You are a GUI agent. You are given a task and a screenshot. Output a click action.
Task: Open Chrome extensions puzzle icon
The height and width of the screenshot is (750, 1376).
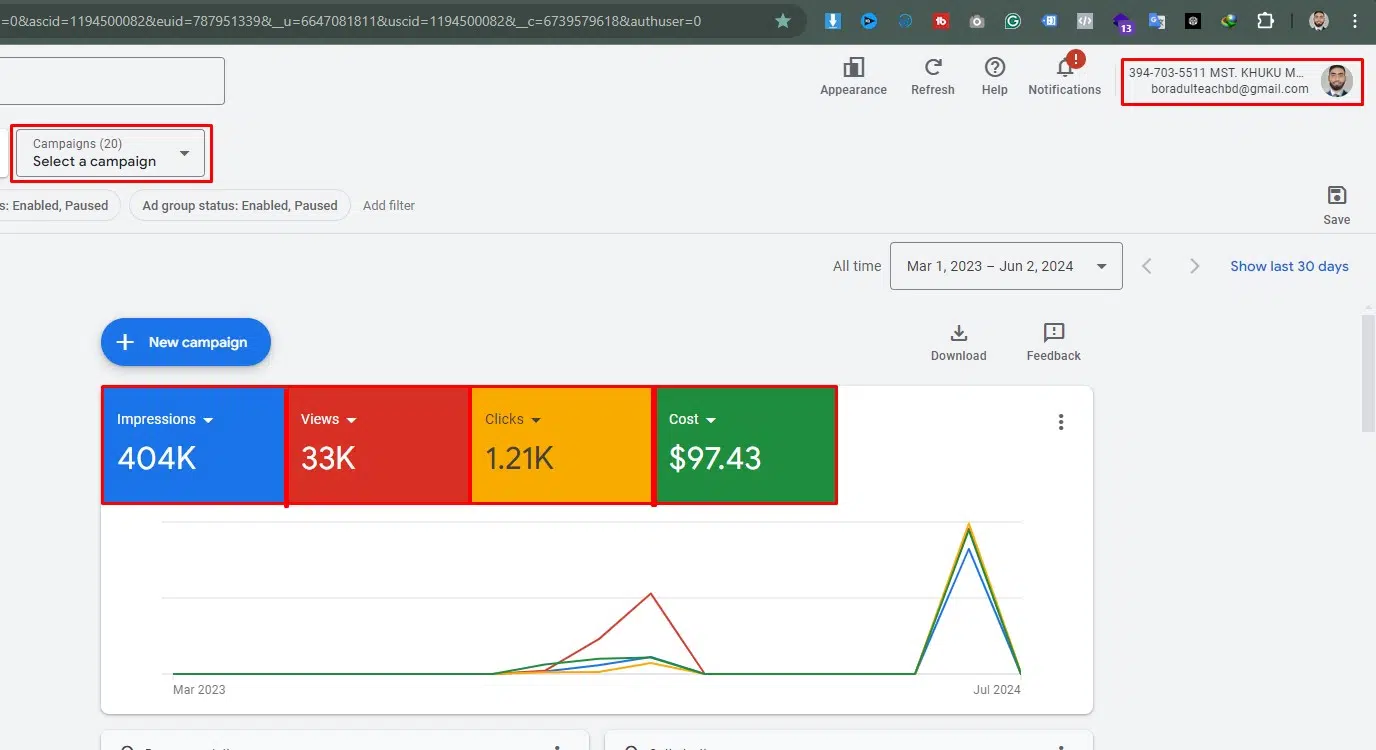1265,21
